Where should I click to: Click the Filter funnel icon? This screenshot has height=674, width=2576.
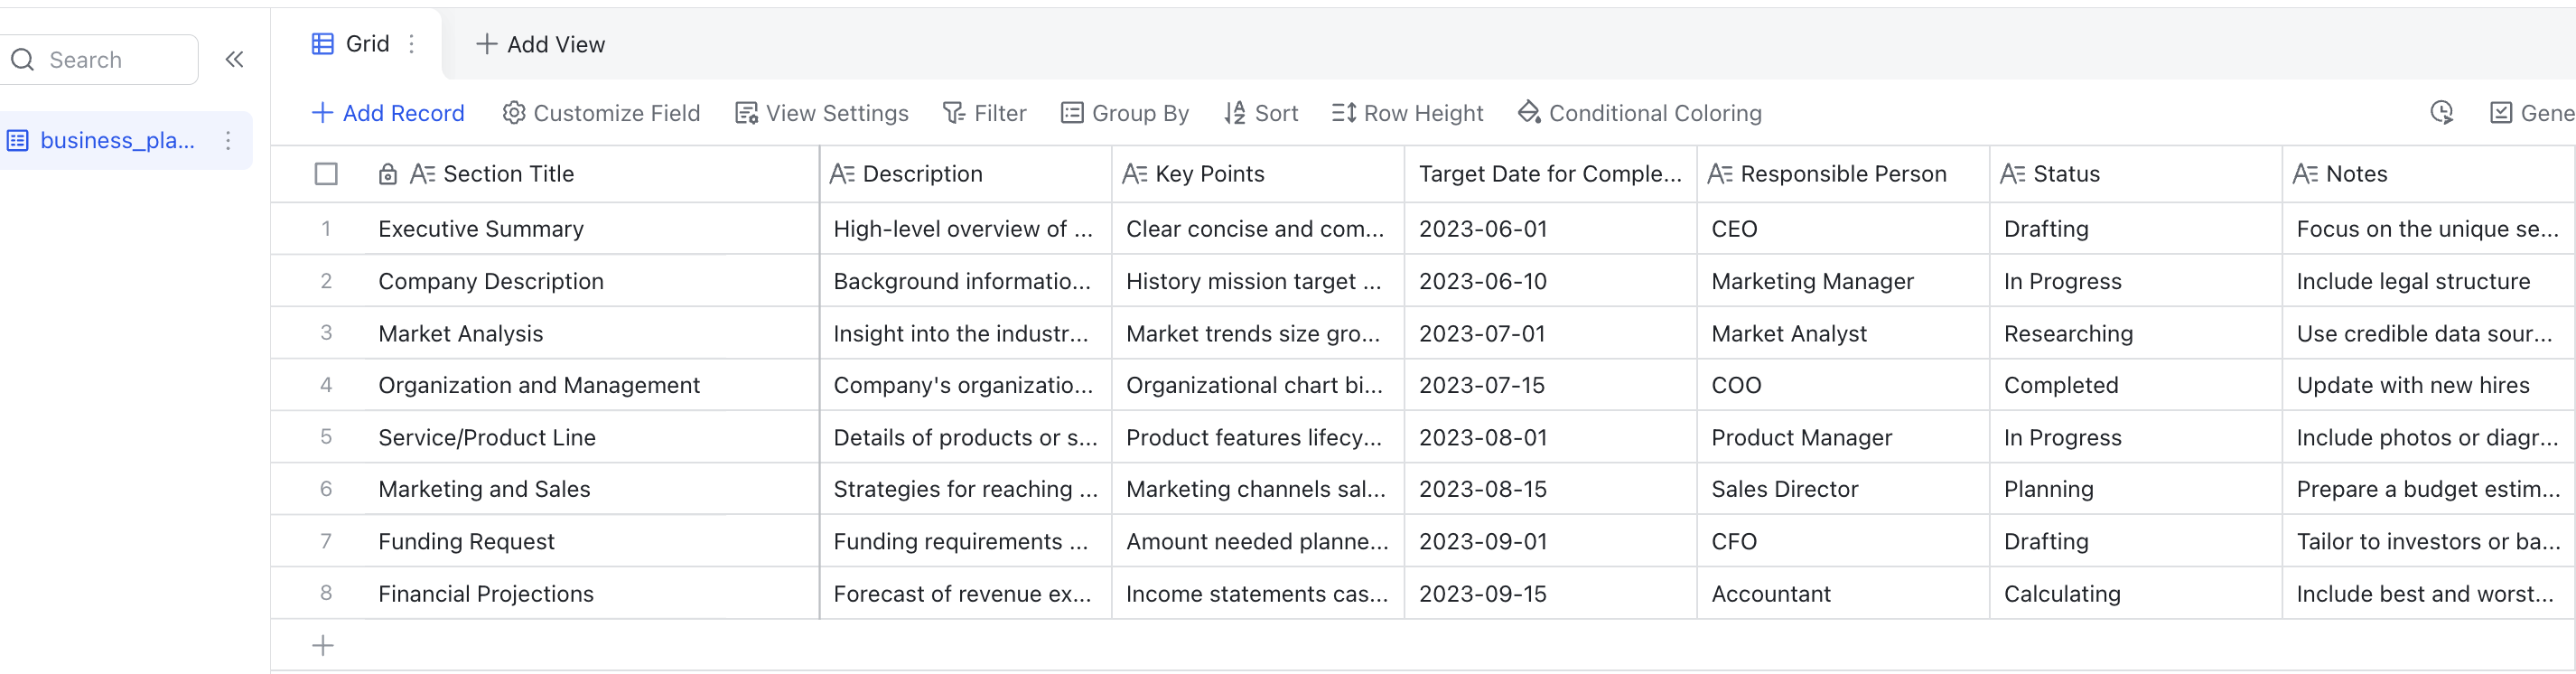(x=954, y=113)
